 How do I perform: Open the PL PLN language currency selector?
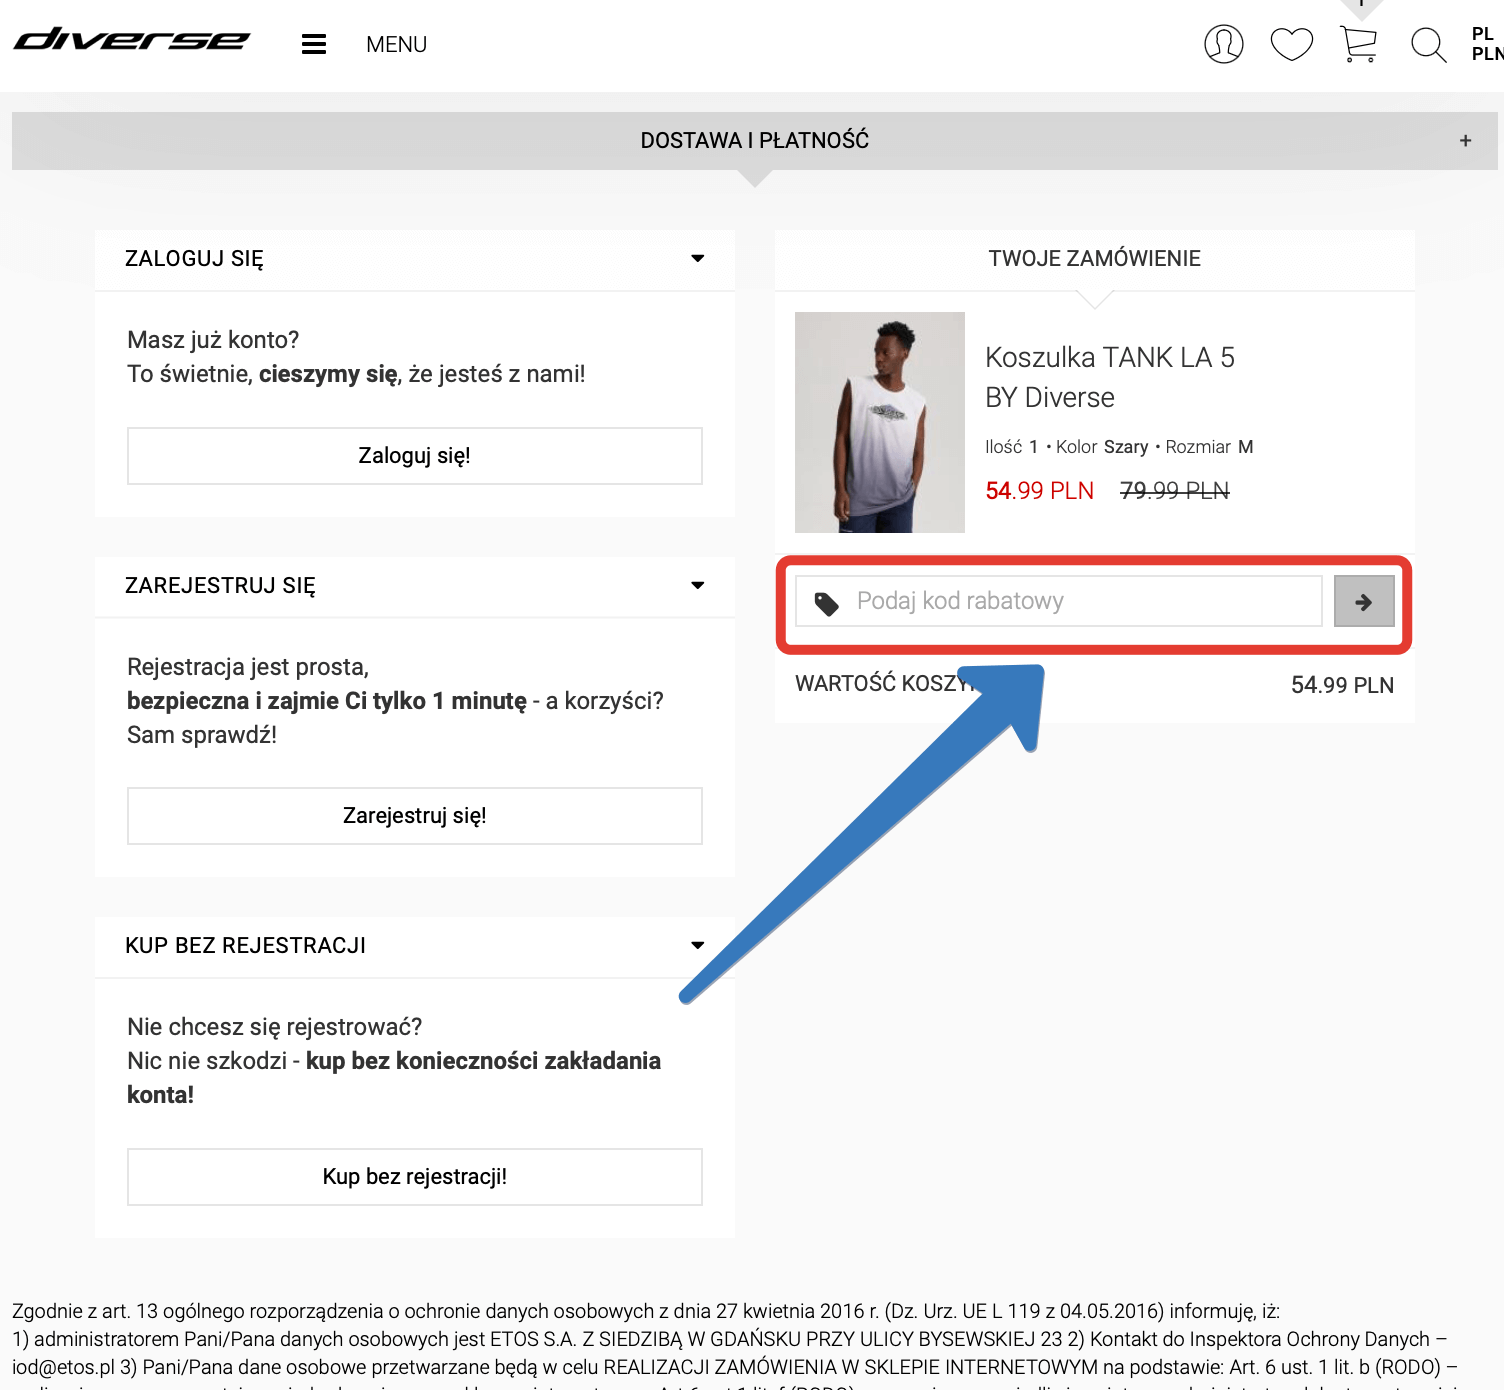[1485, 44]
